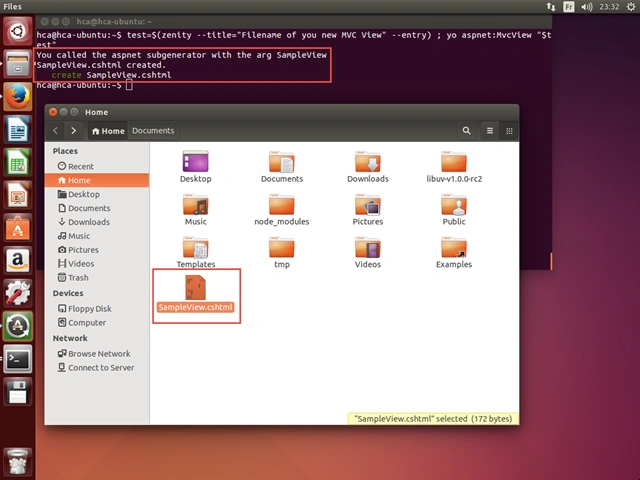Open LibreOffice Writer from the launcher
Screen dimensions: 640x480
click(18, 130)
